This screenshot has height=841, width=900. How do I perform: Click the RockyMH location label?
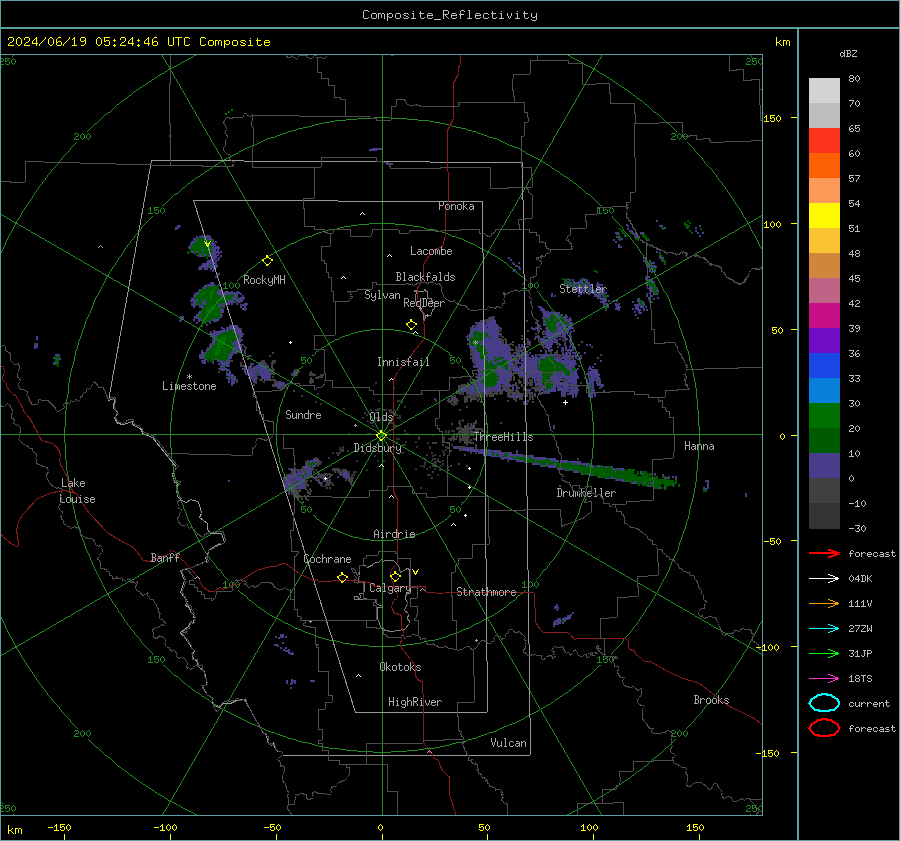(x=264, y=280)
